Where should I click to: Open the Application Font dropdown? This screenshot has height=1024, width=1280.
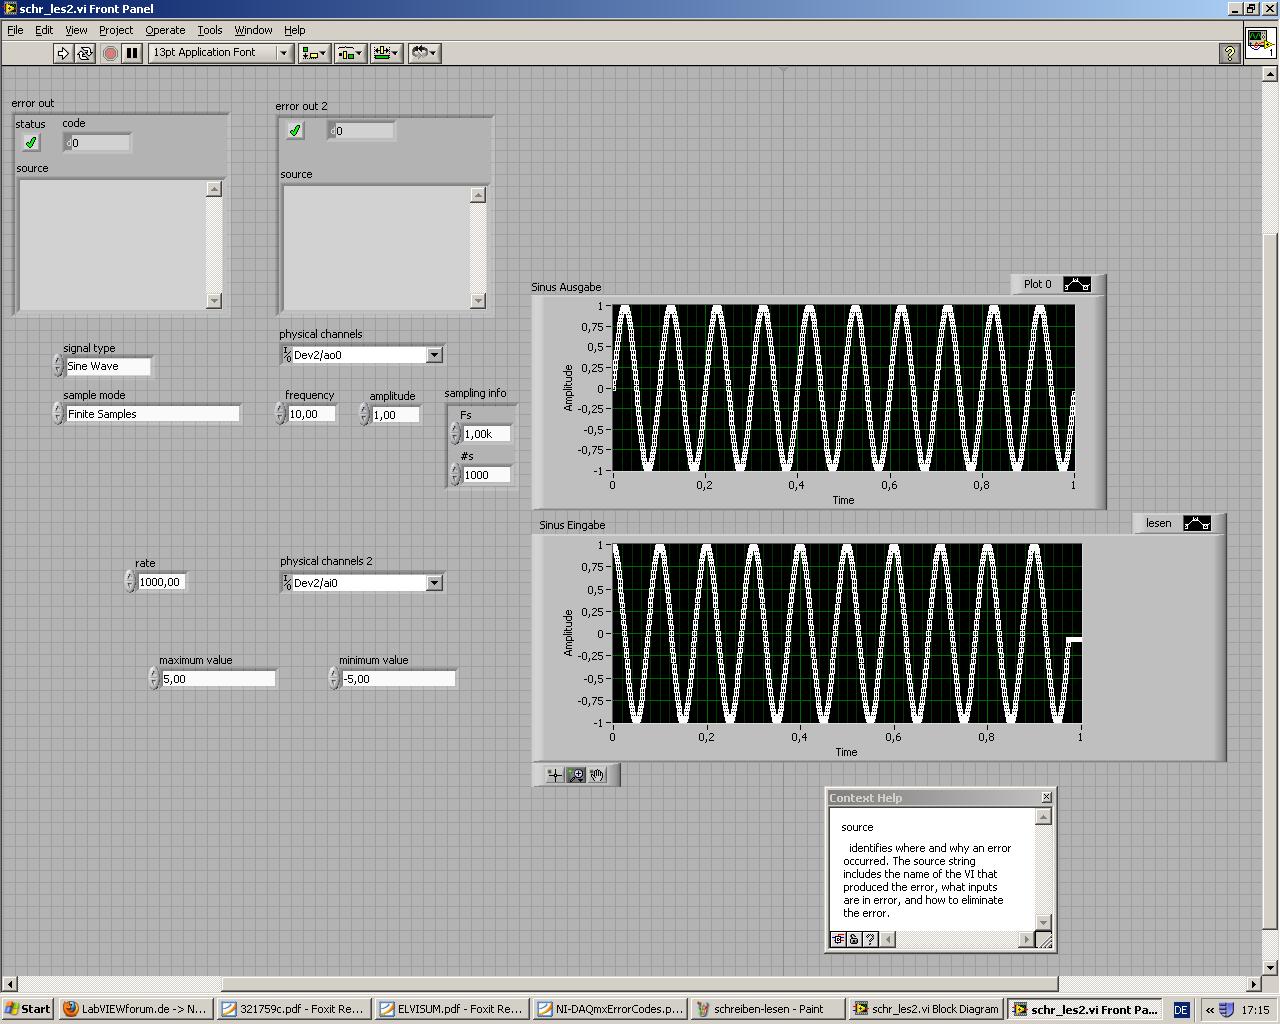coord(283,53)
